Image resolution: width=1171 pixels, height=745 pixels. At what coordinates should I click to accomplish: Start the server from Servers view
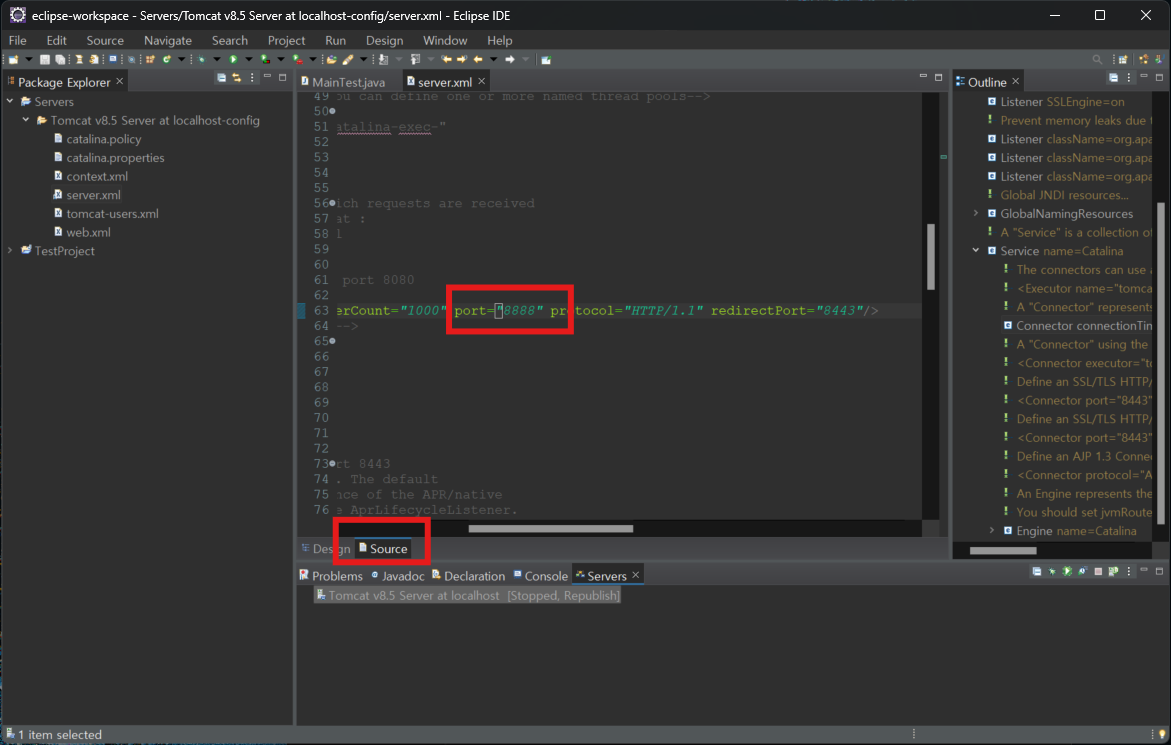(1067, 571)
